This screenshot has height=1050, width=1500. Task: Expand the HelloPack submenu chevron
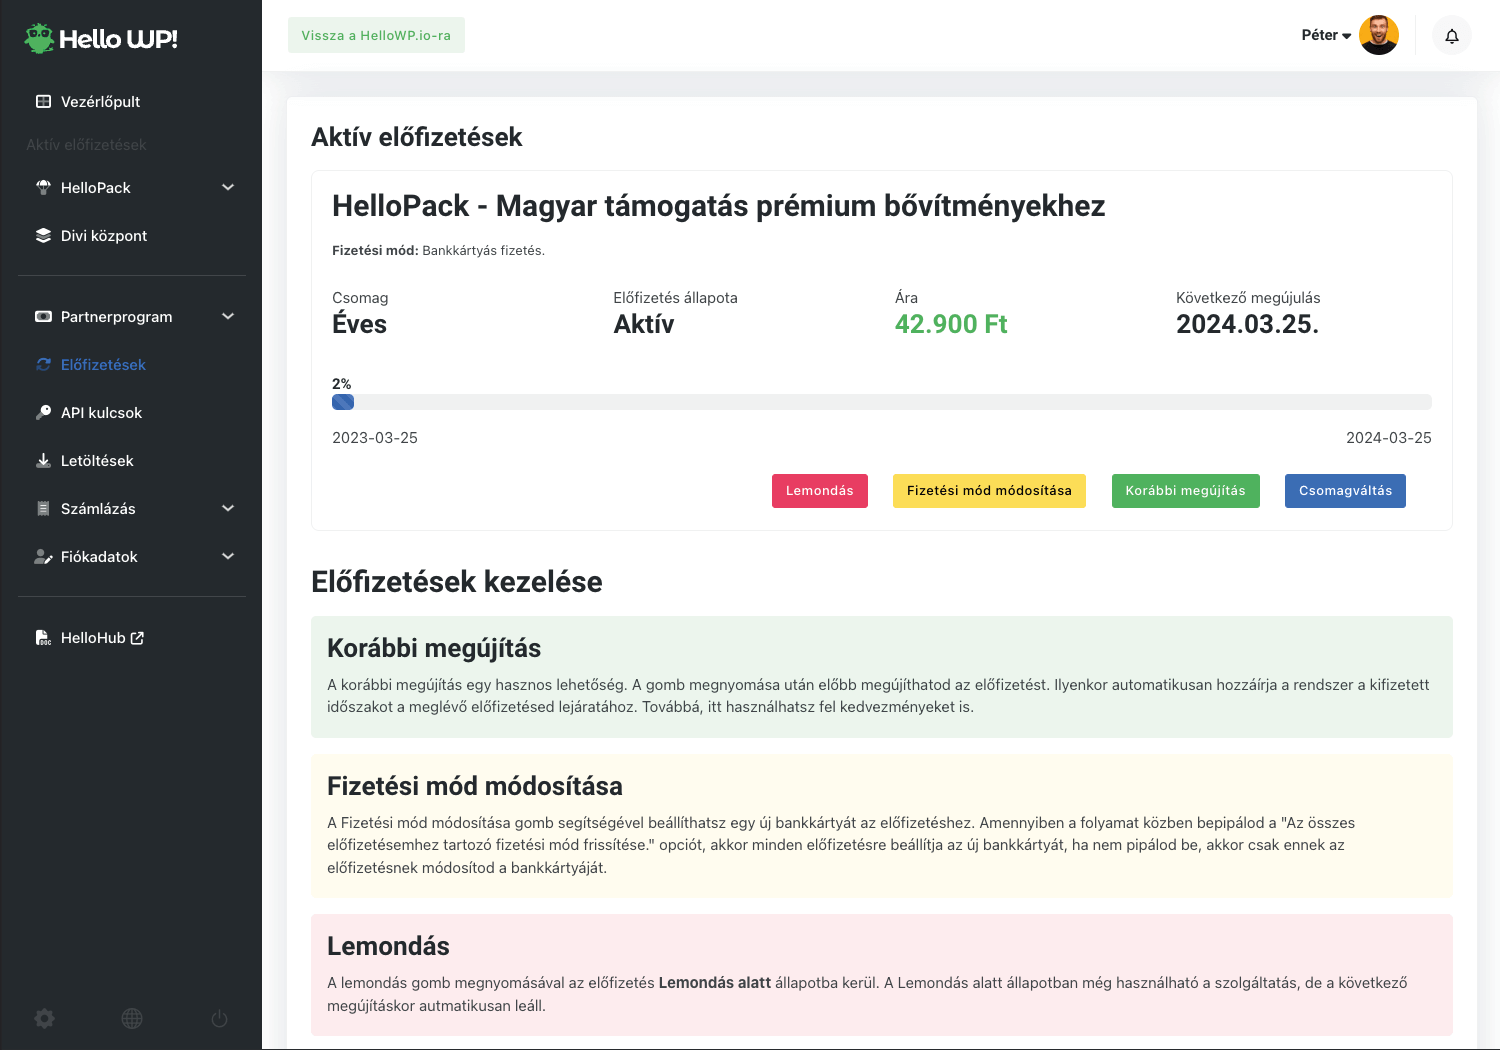(228, 187)
